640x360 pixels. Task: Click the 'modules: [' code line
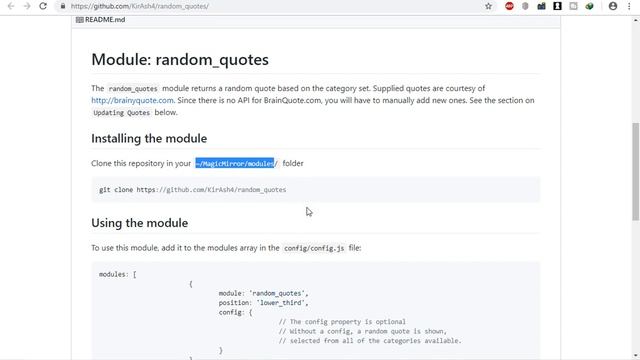point(118,274)
